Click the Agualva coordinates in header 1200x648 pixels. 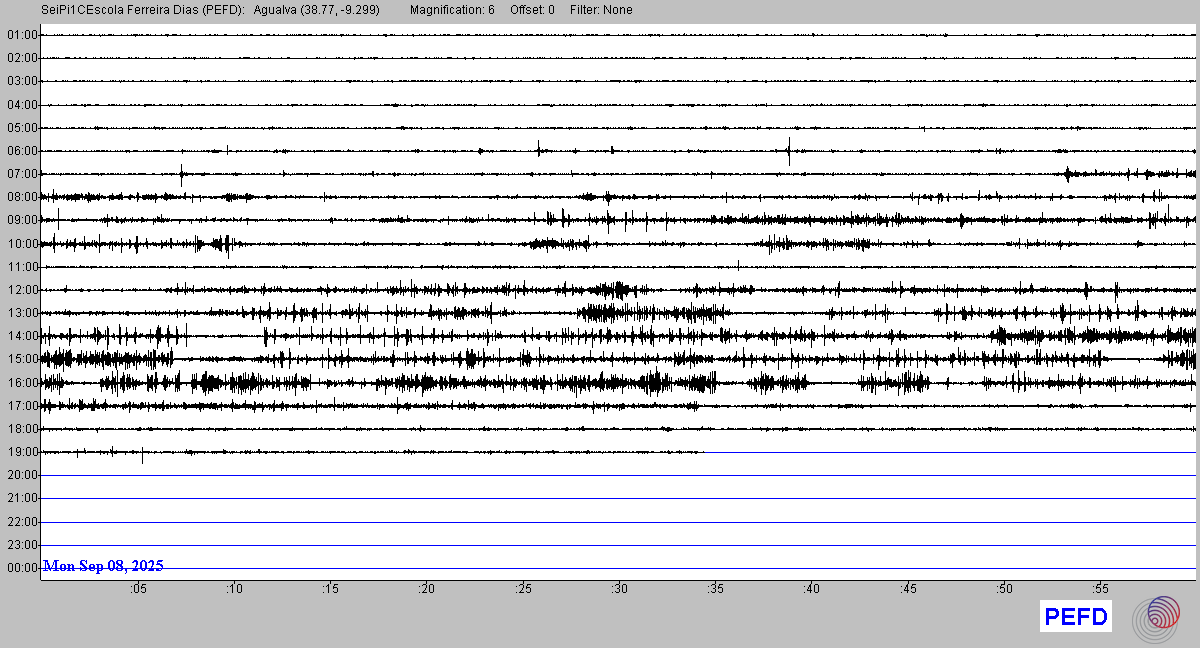[x=316, y=10]
